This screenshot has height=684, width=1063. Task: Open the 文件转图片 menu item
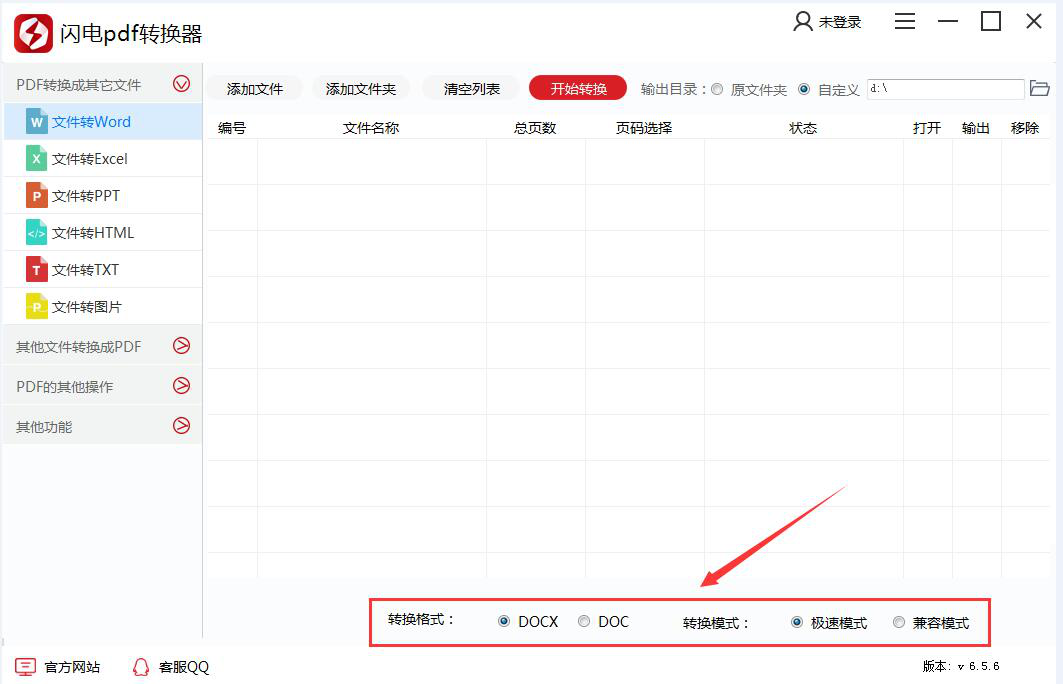tap(103, 306)
